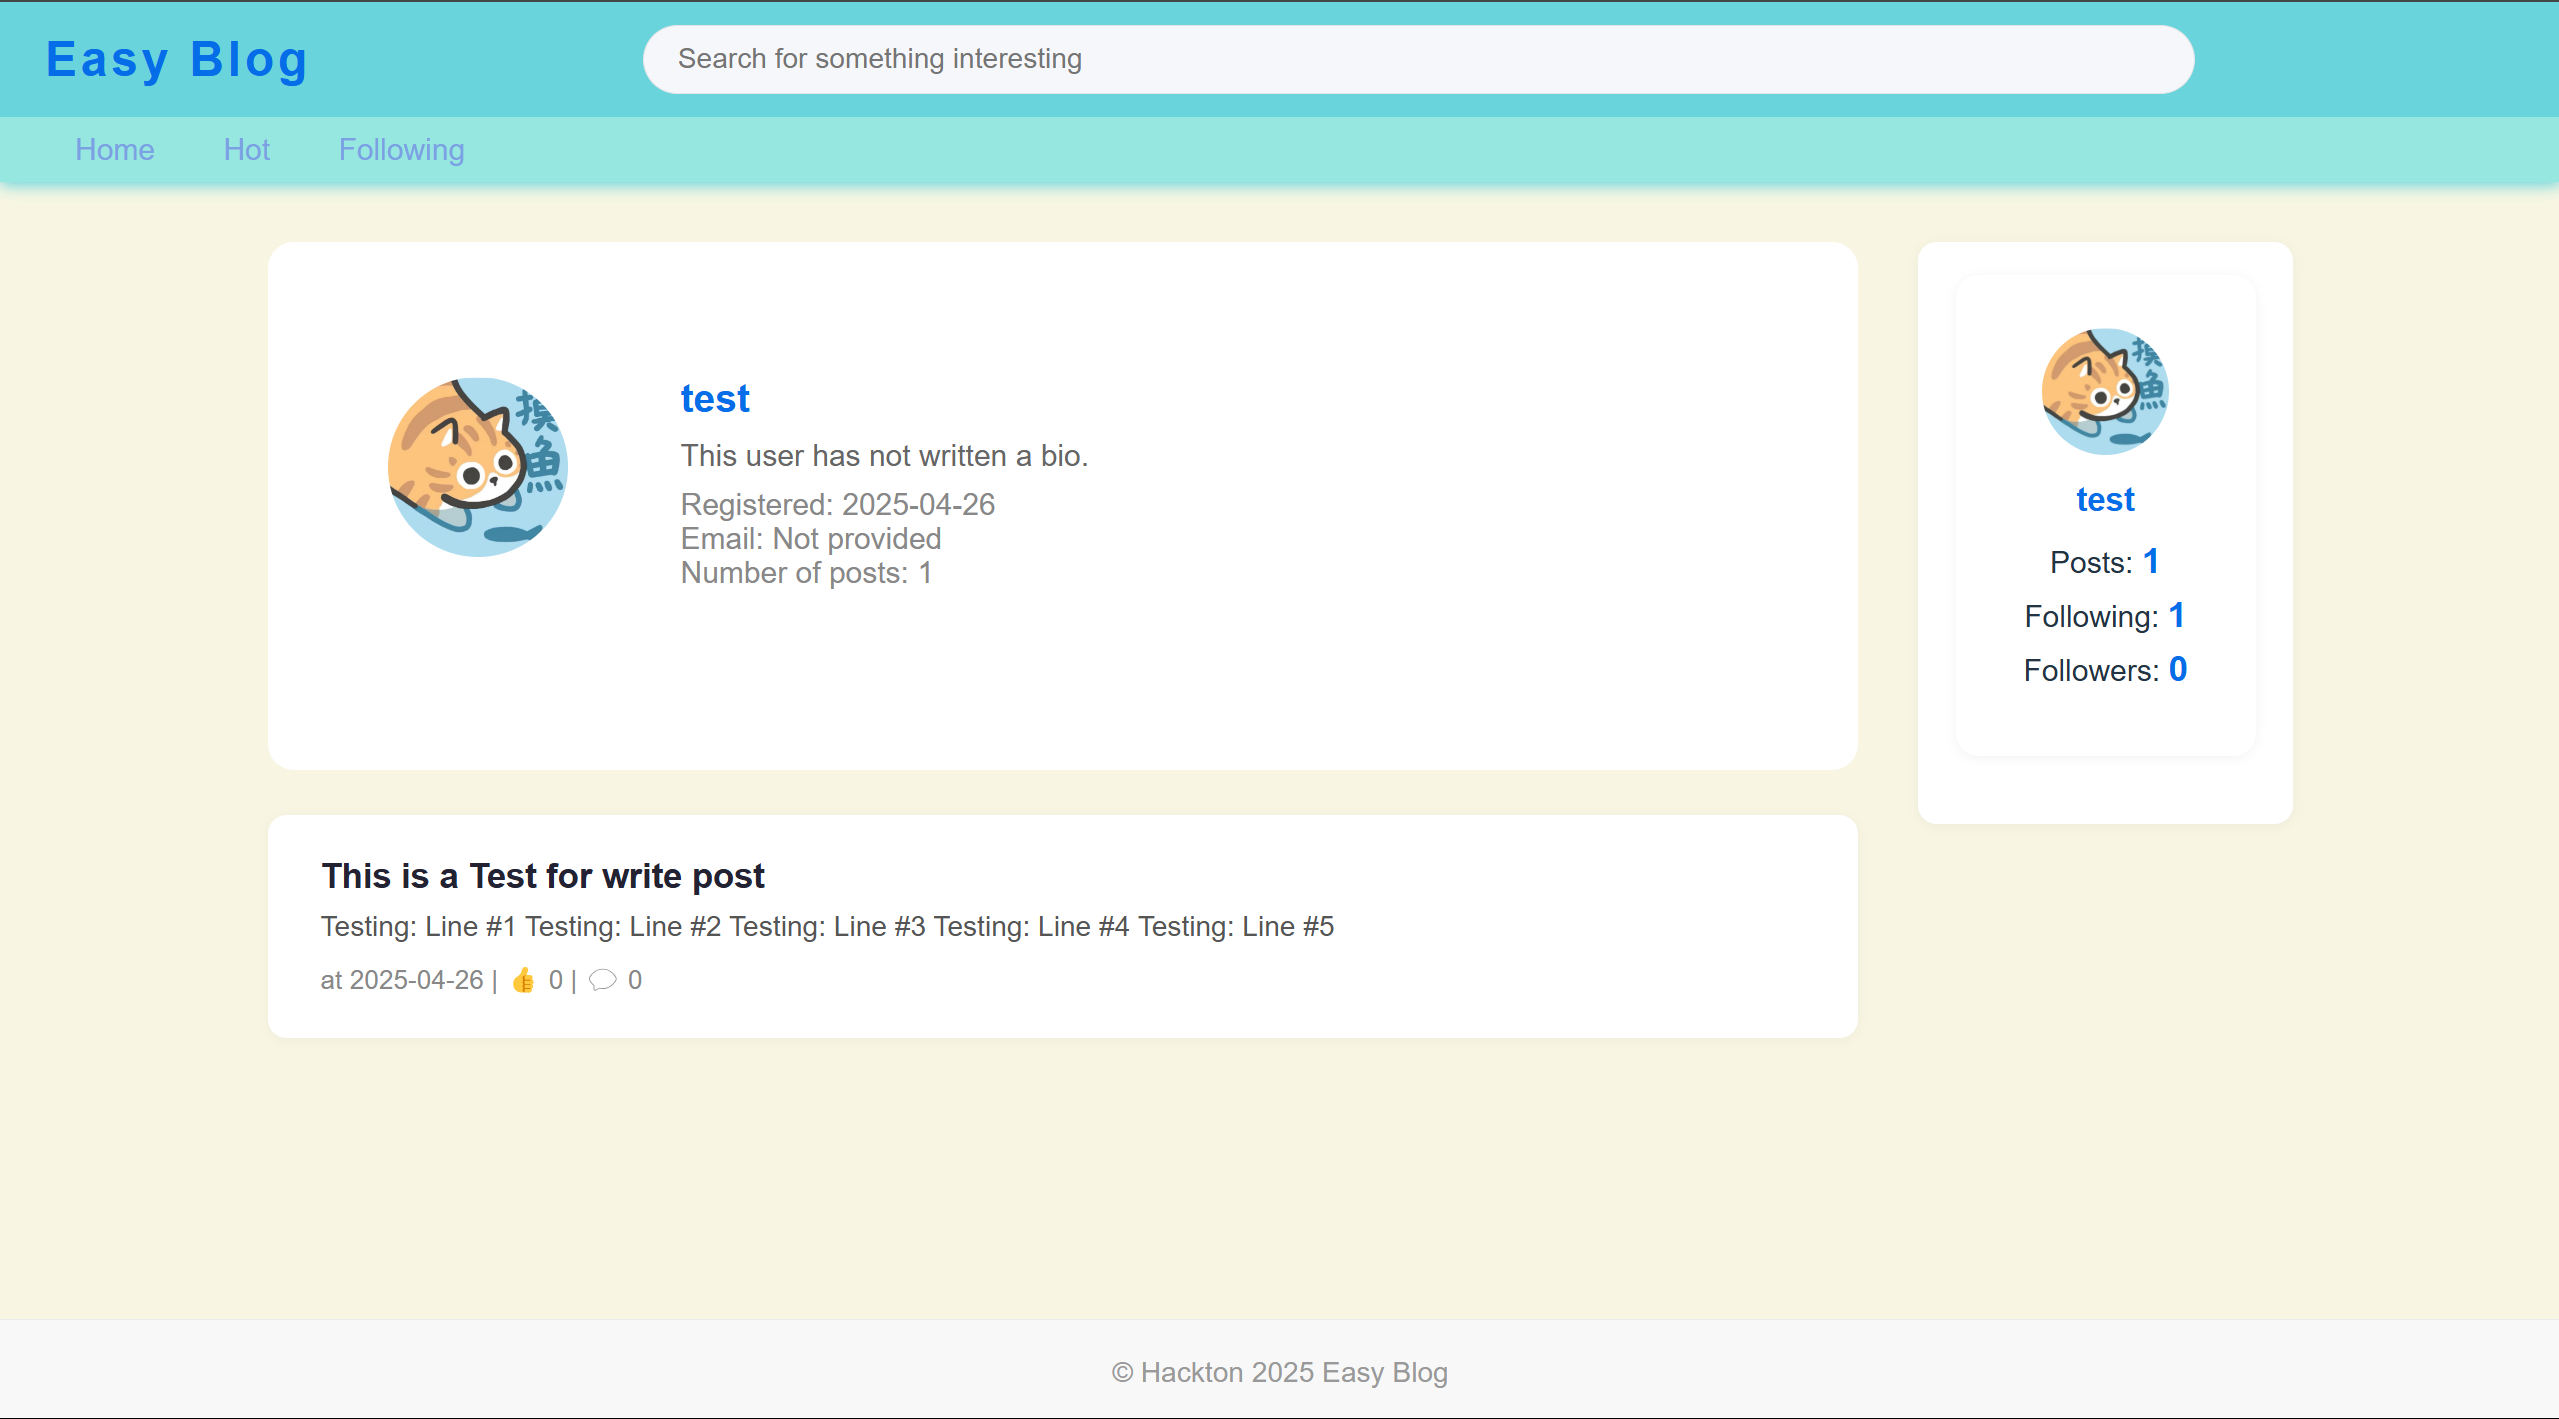This screenshot has height=1419, width=2559.
Task: Click the 'test' username in profile card
Action: tap(715, 399)
